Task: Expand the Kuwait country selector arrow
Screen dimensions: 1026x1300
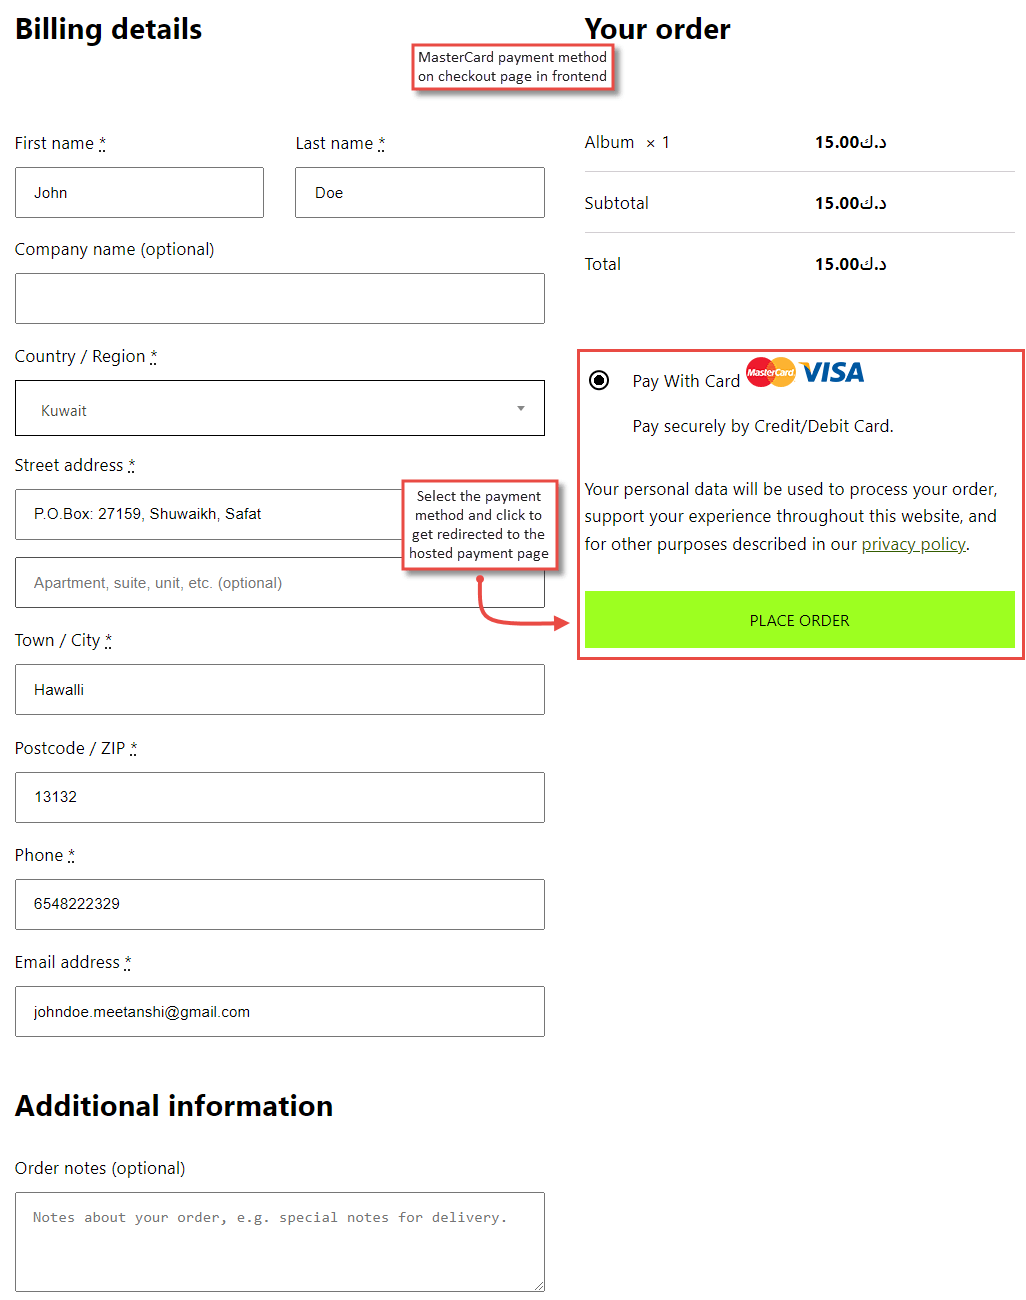Action: [x=520, y=408]
